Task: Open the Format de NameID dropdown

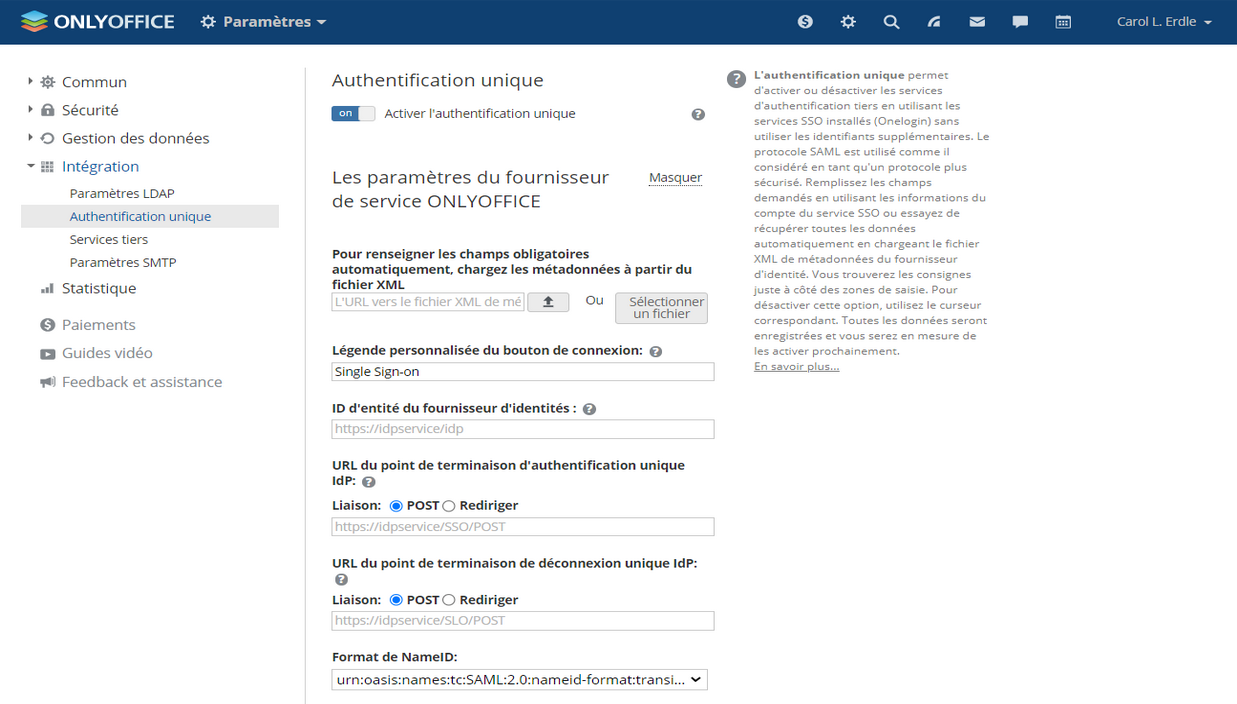Action: point(520,680)
